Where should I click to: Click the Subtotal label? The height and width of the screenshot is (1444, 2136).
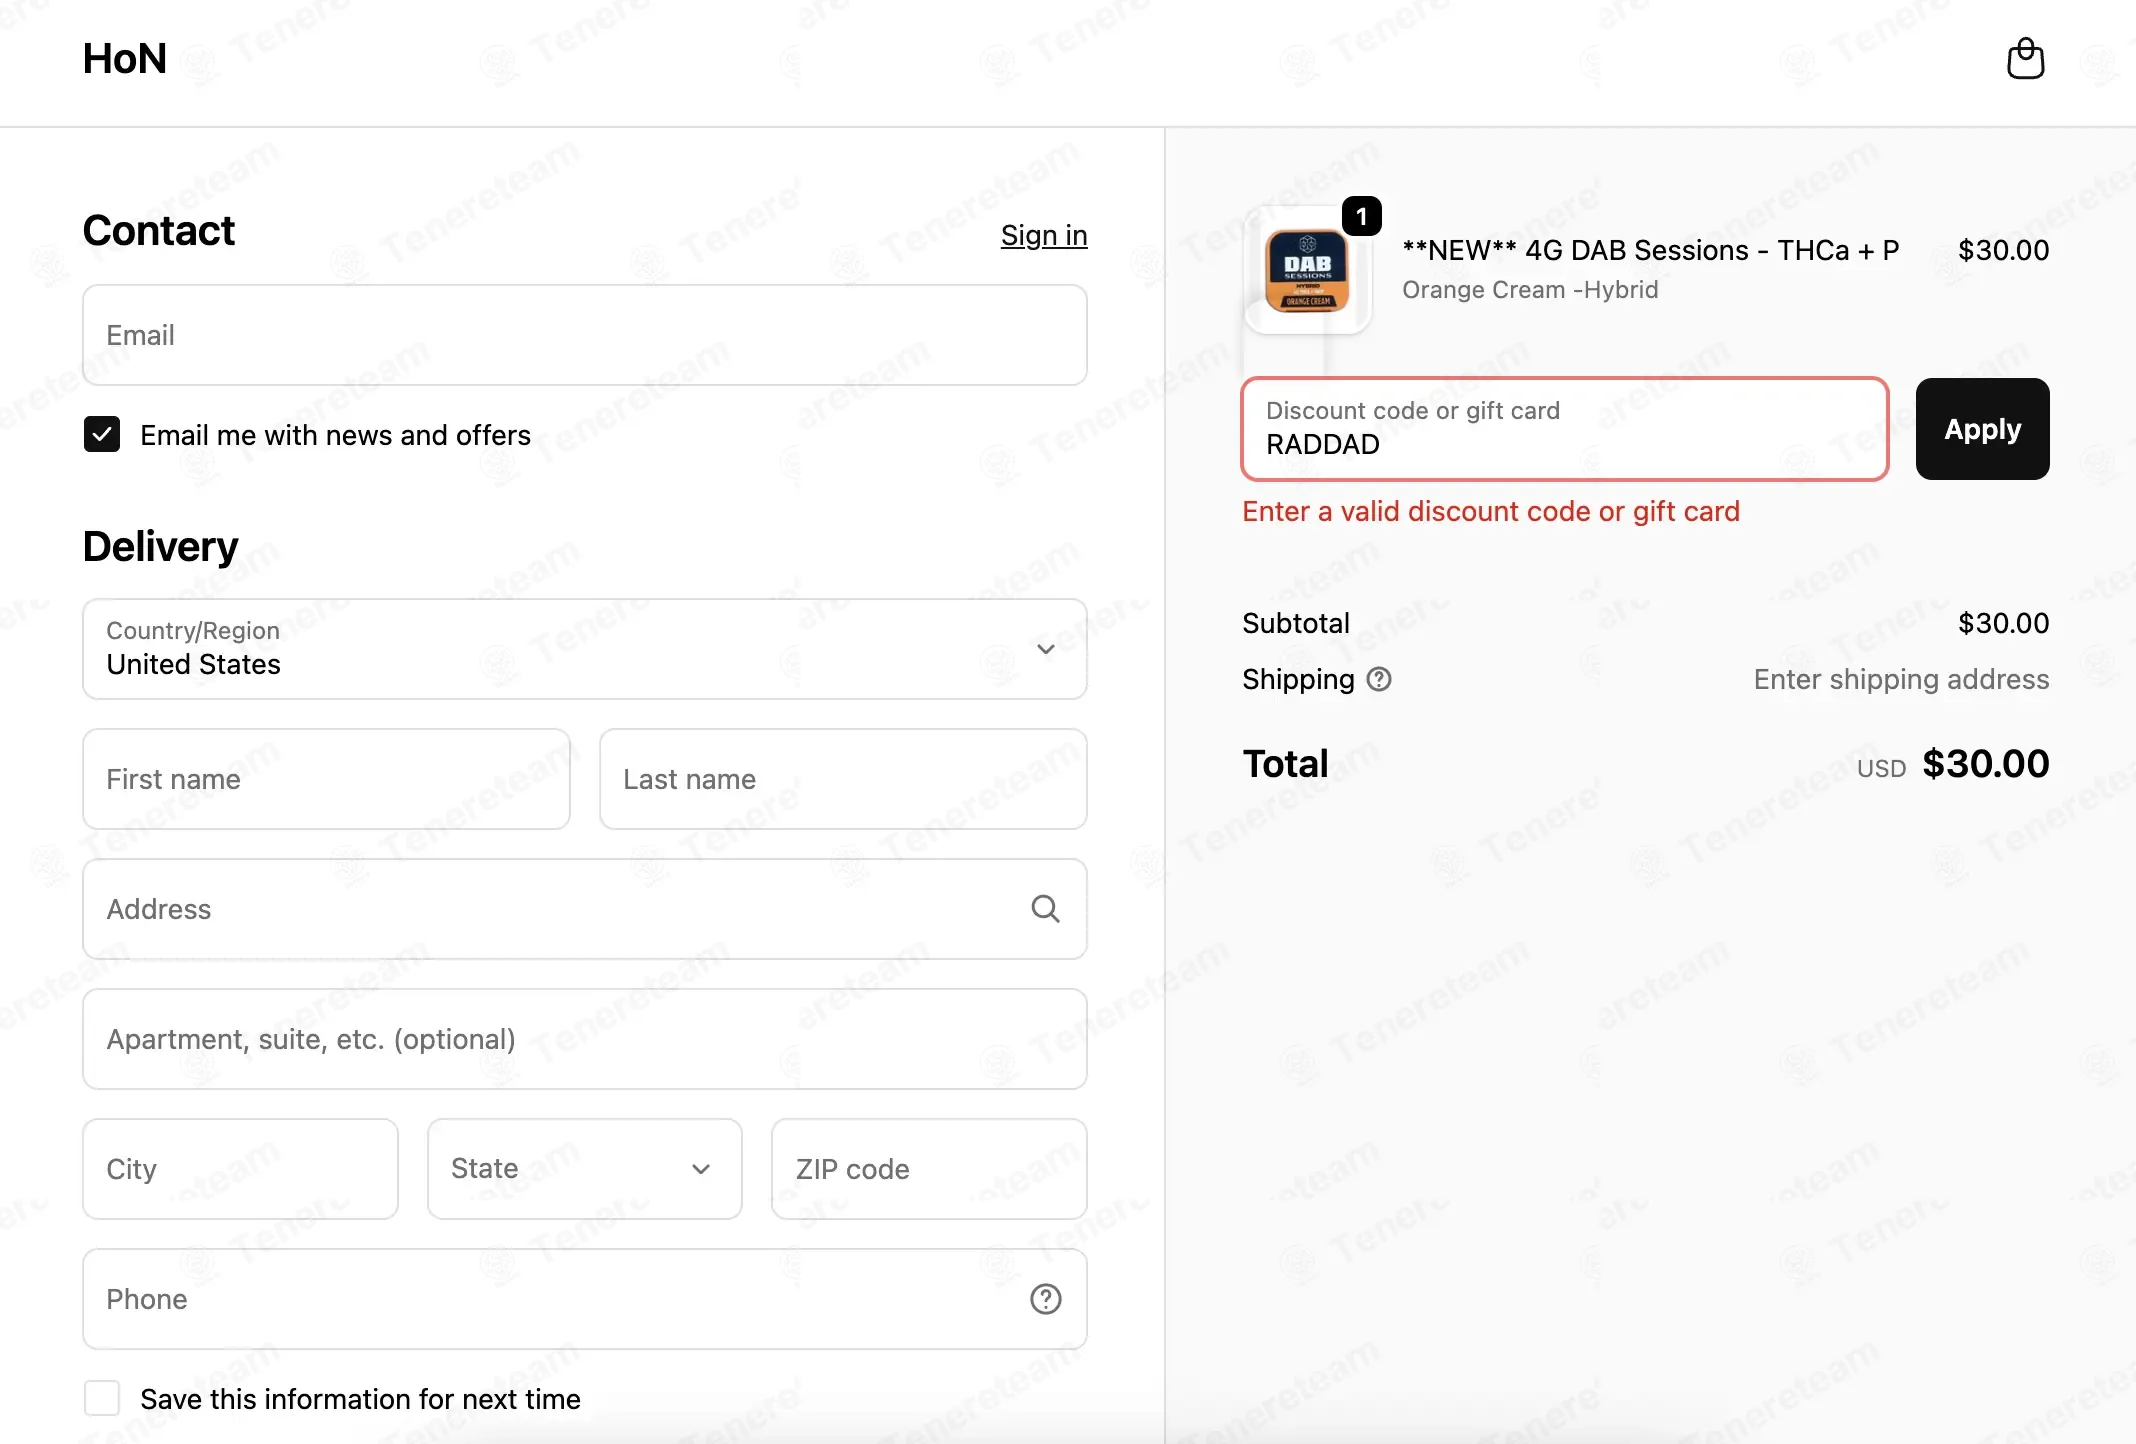[1296, 623]
